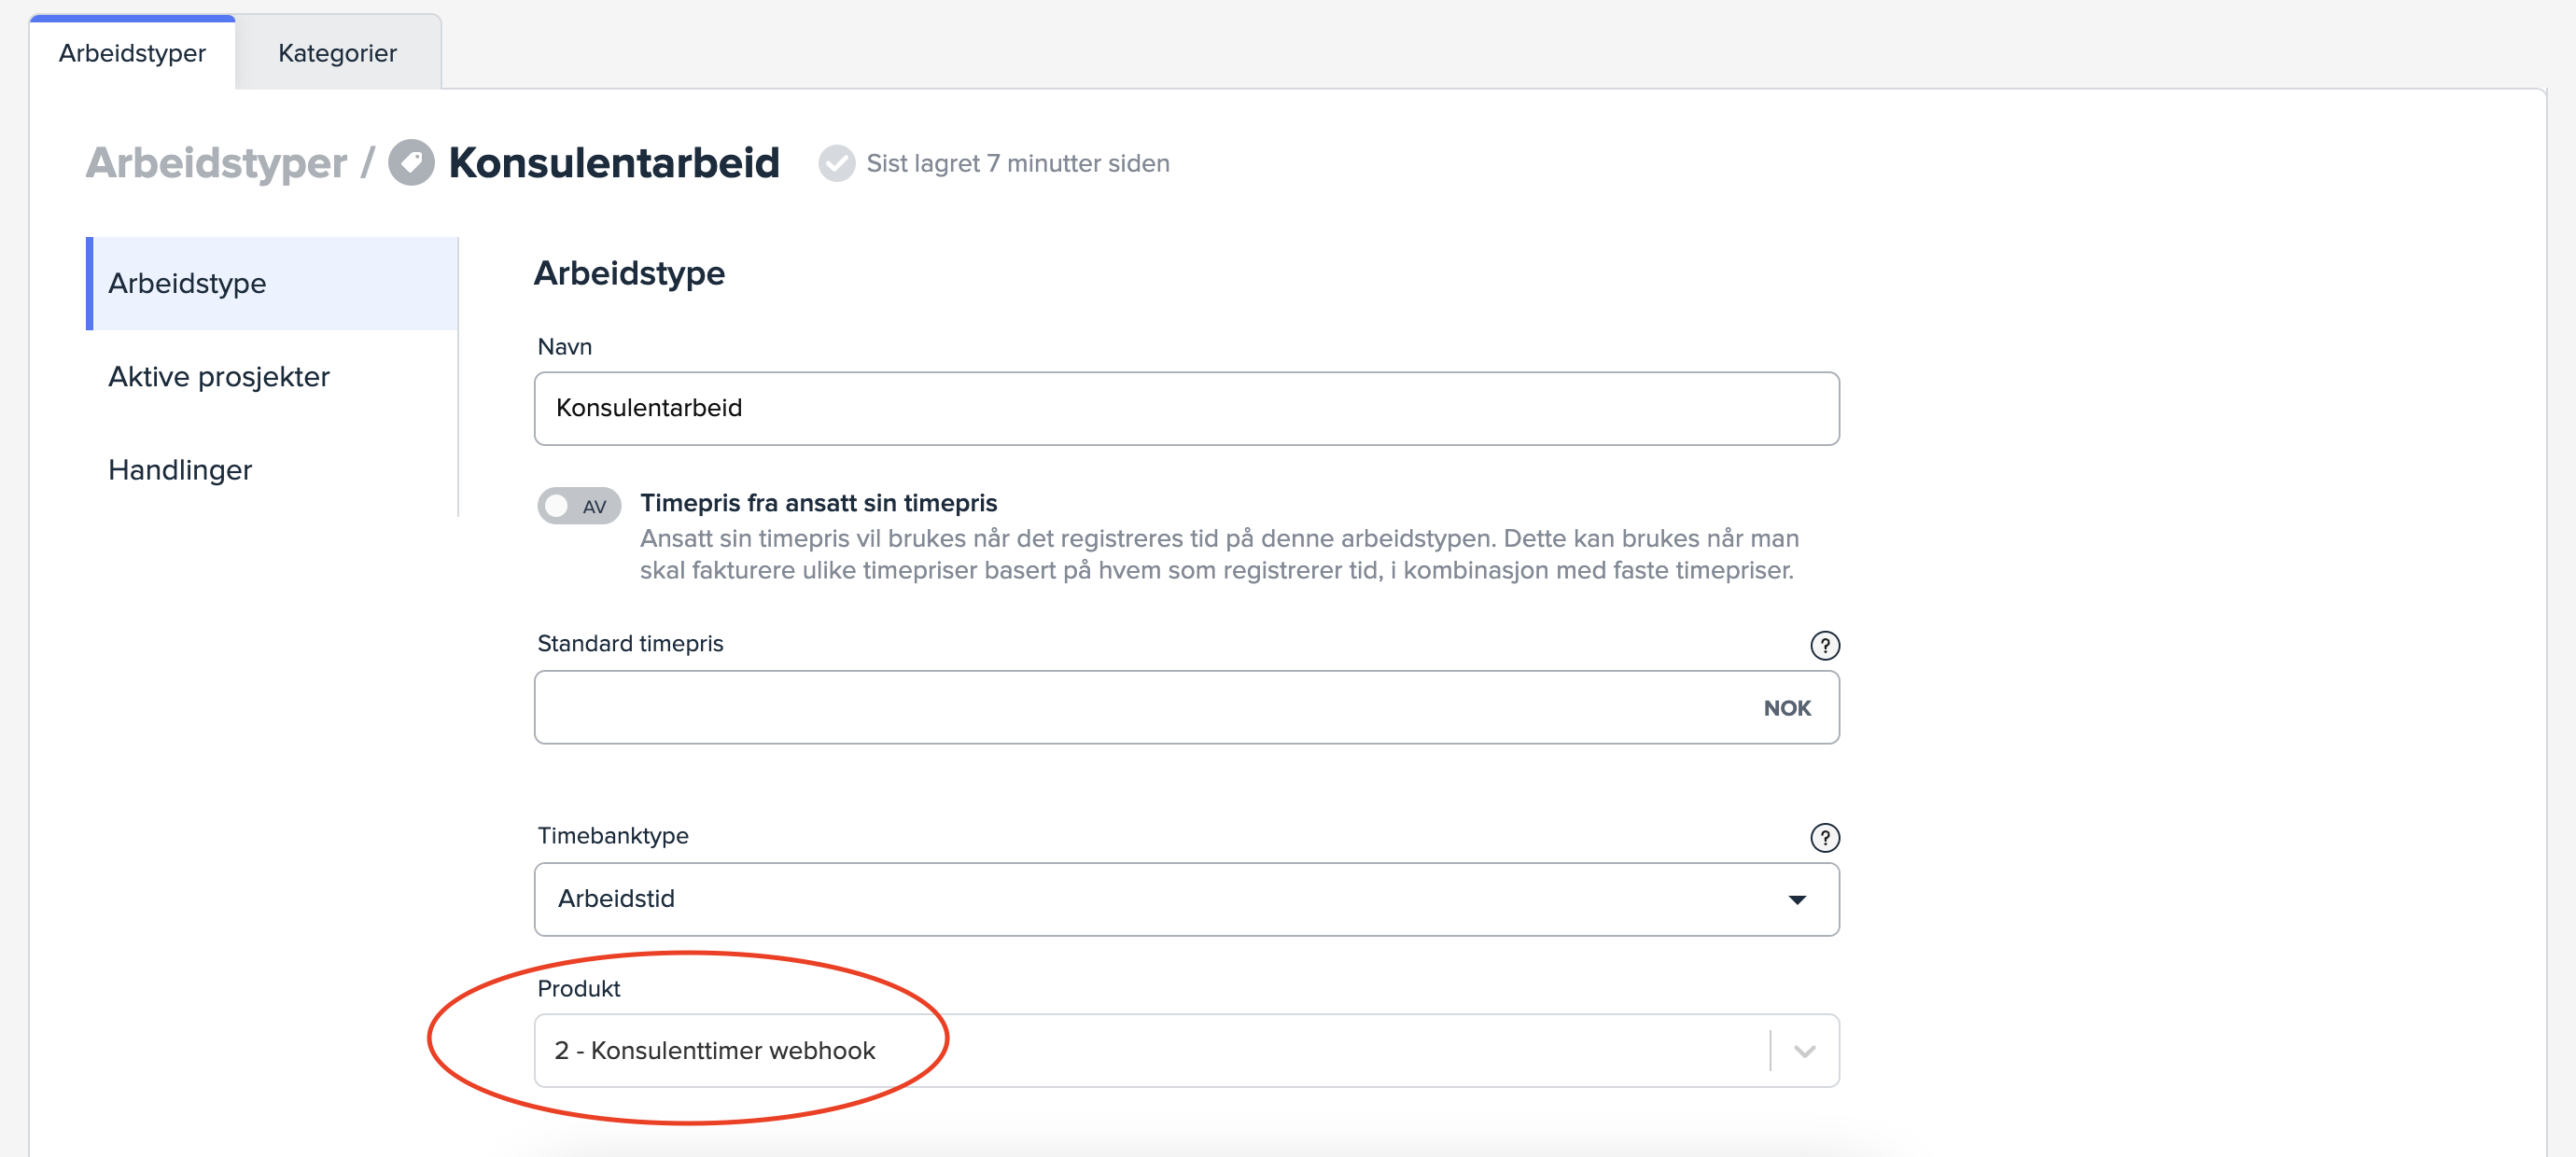The image size is (2576, 1157).
Task: Go back via Arbeidstyper breadcrumb link
Action: [216, 163]
